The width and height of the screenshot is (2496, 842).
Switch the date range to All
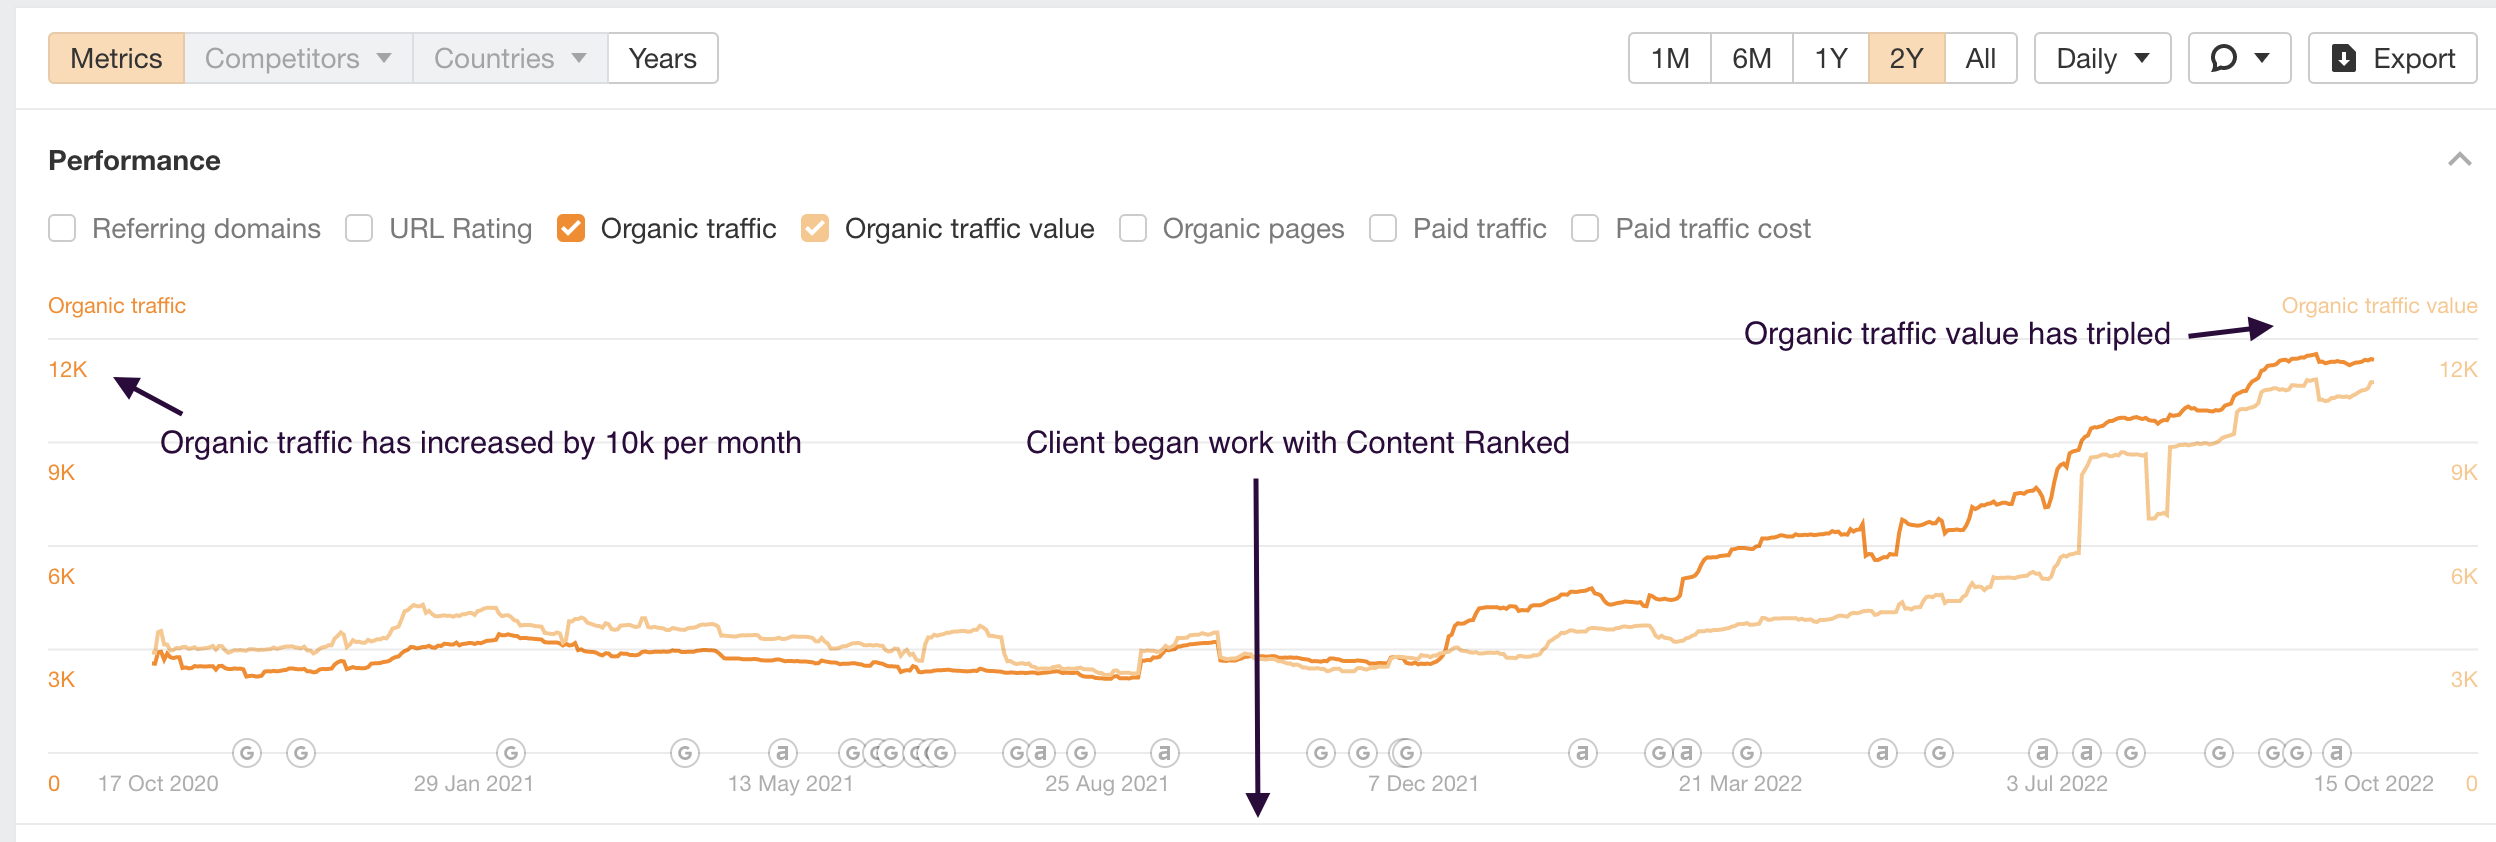(1981, 58)
